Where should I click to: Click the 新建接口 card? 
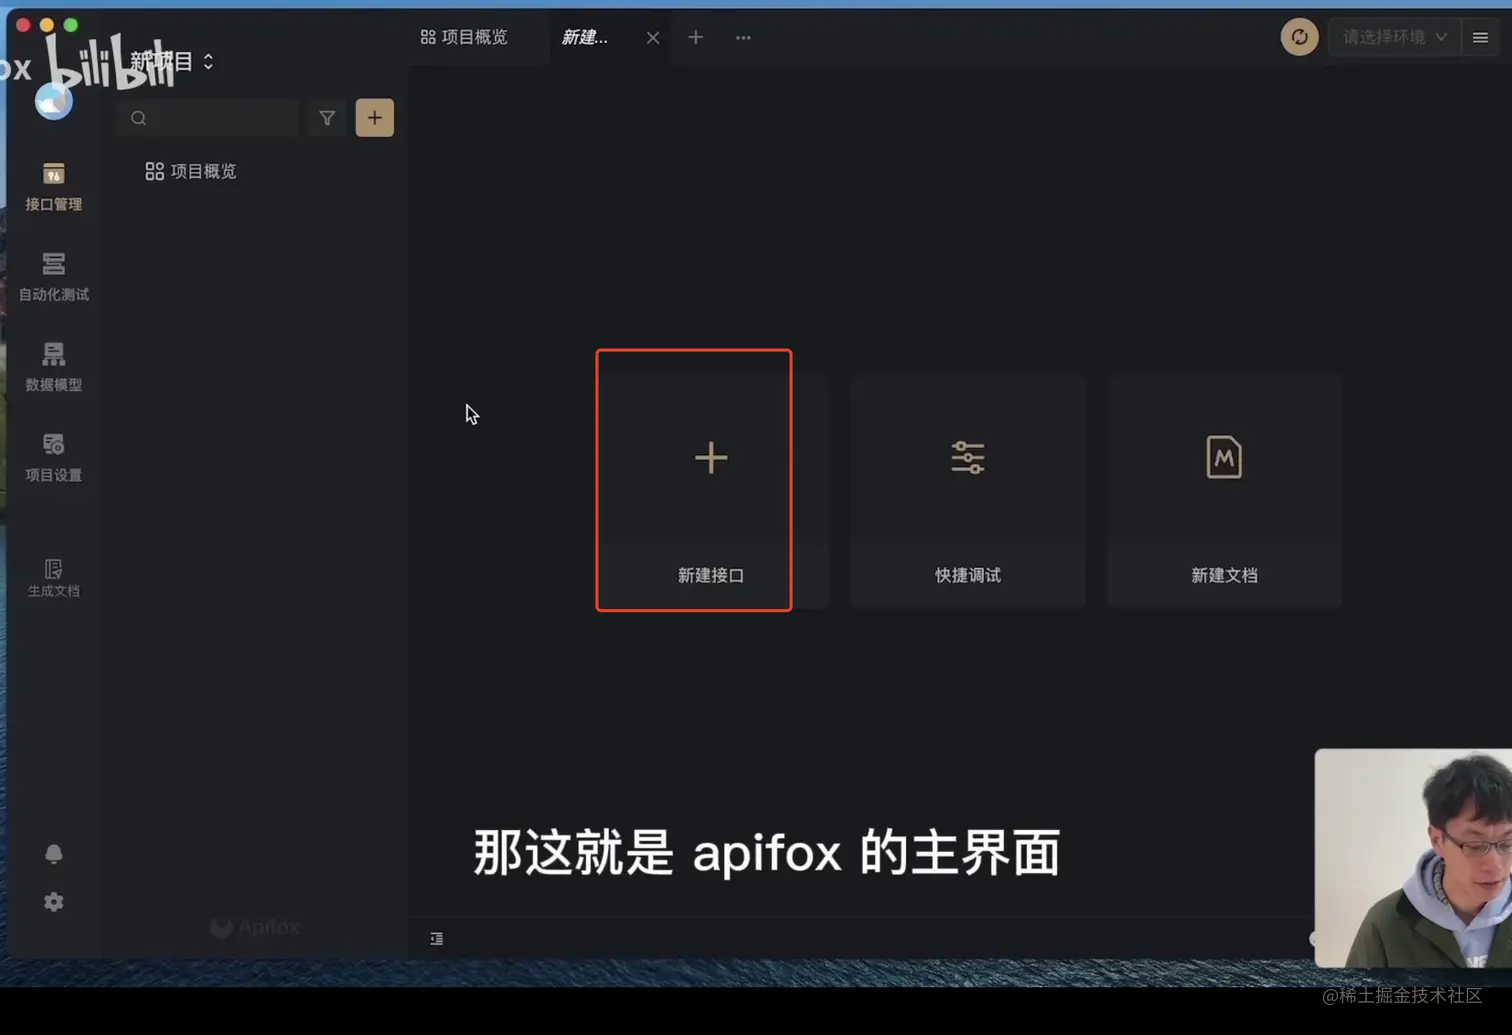[x=711, y=490]
